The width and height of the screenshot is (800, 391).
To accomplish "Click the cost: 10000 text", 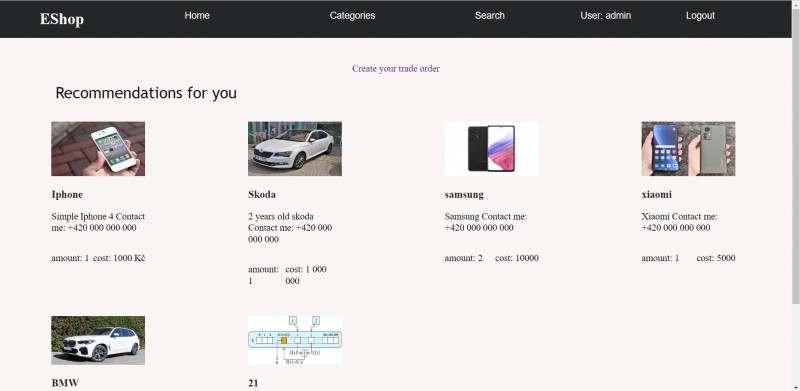I will click(517, 258).
